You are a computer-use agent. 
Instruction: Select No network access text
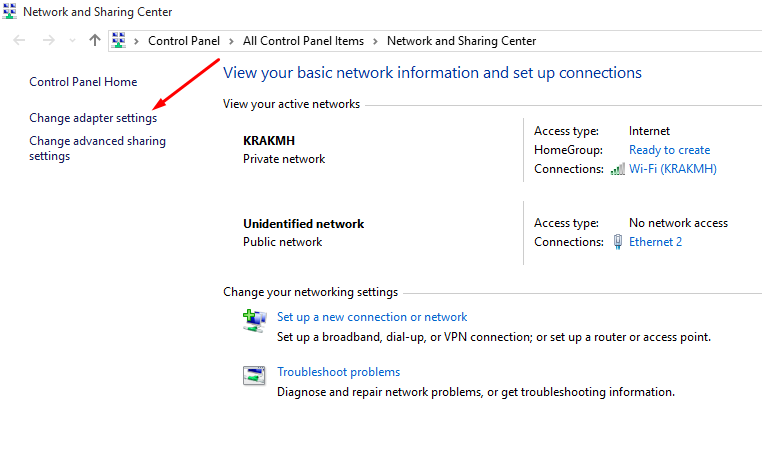(678, 223)
